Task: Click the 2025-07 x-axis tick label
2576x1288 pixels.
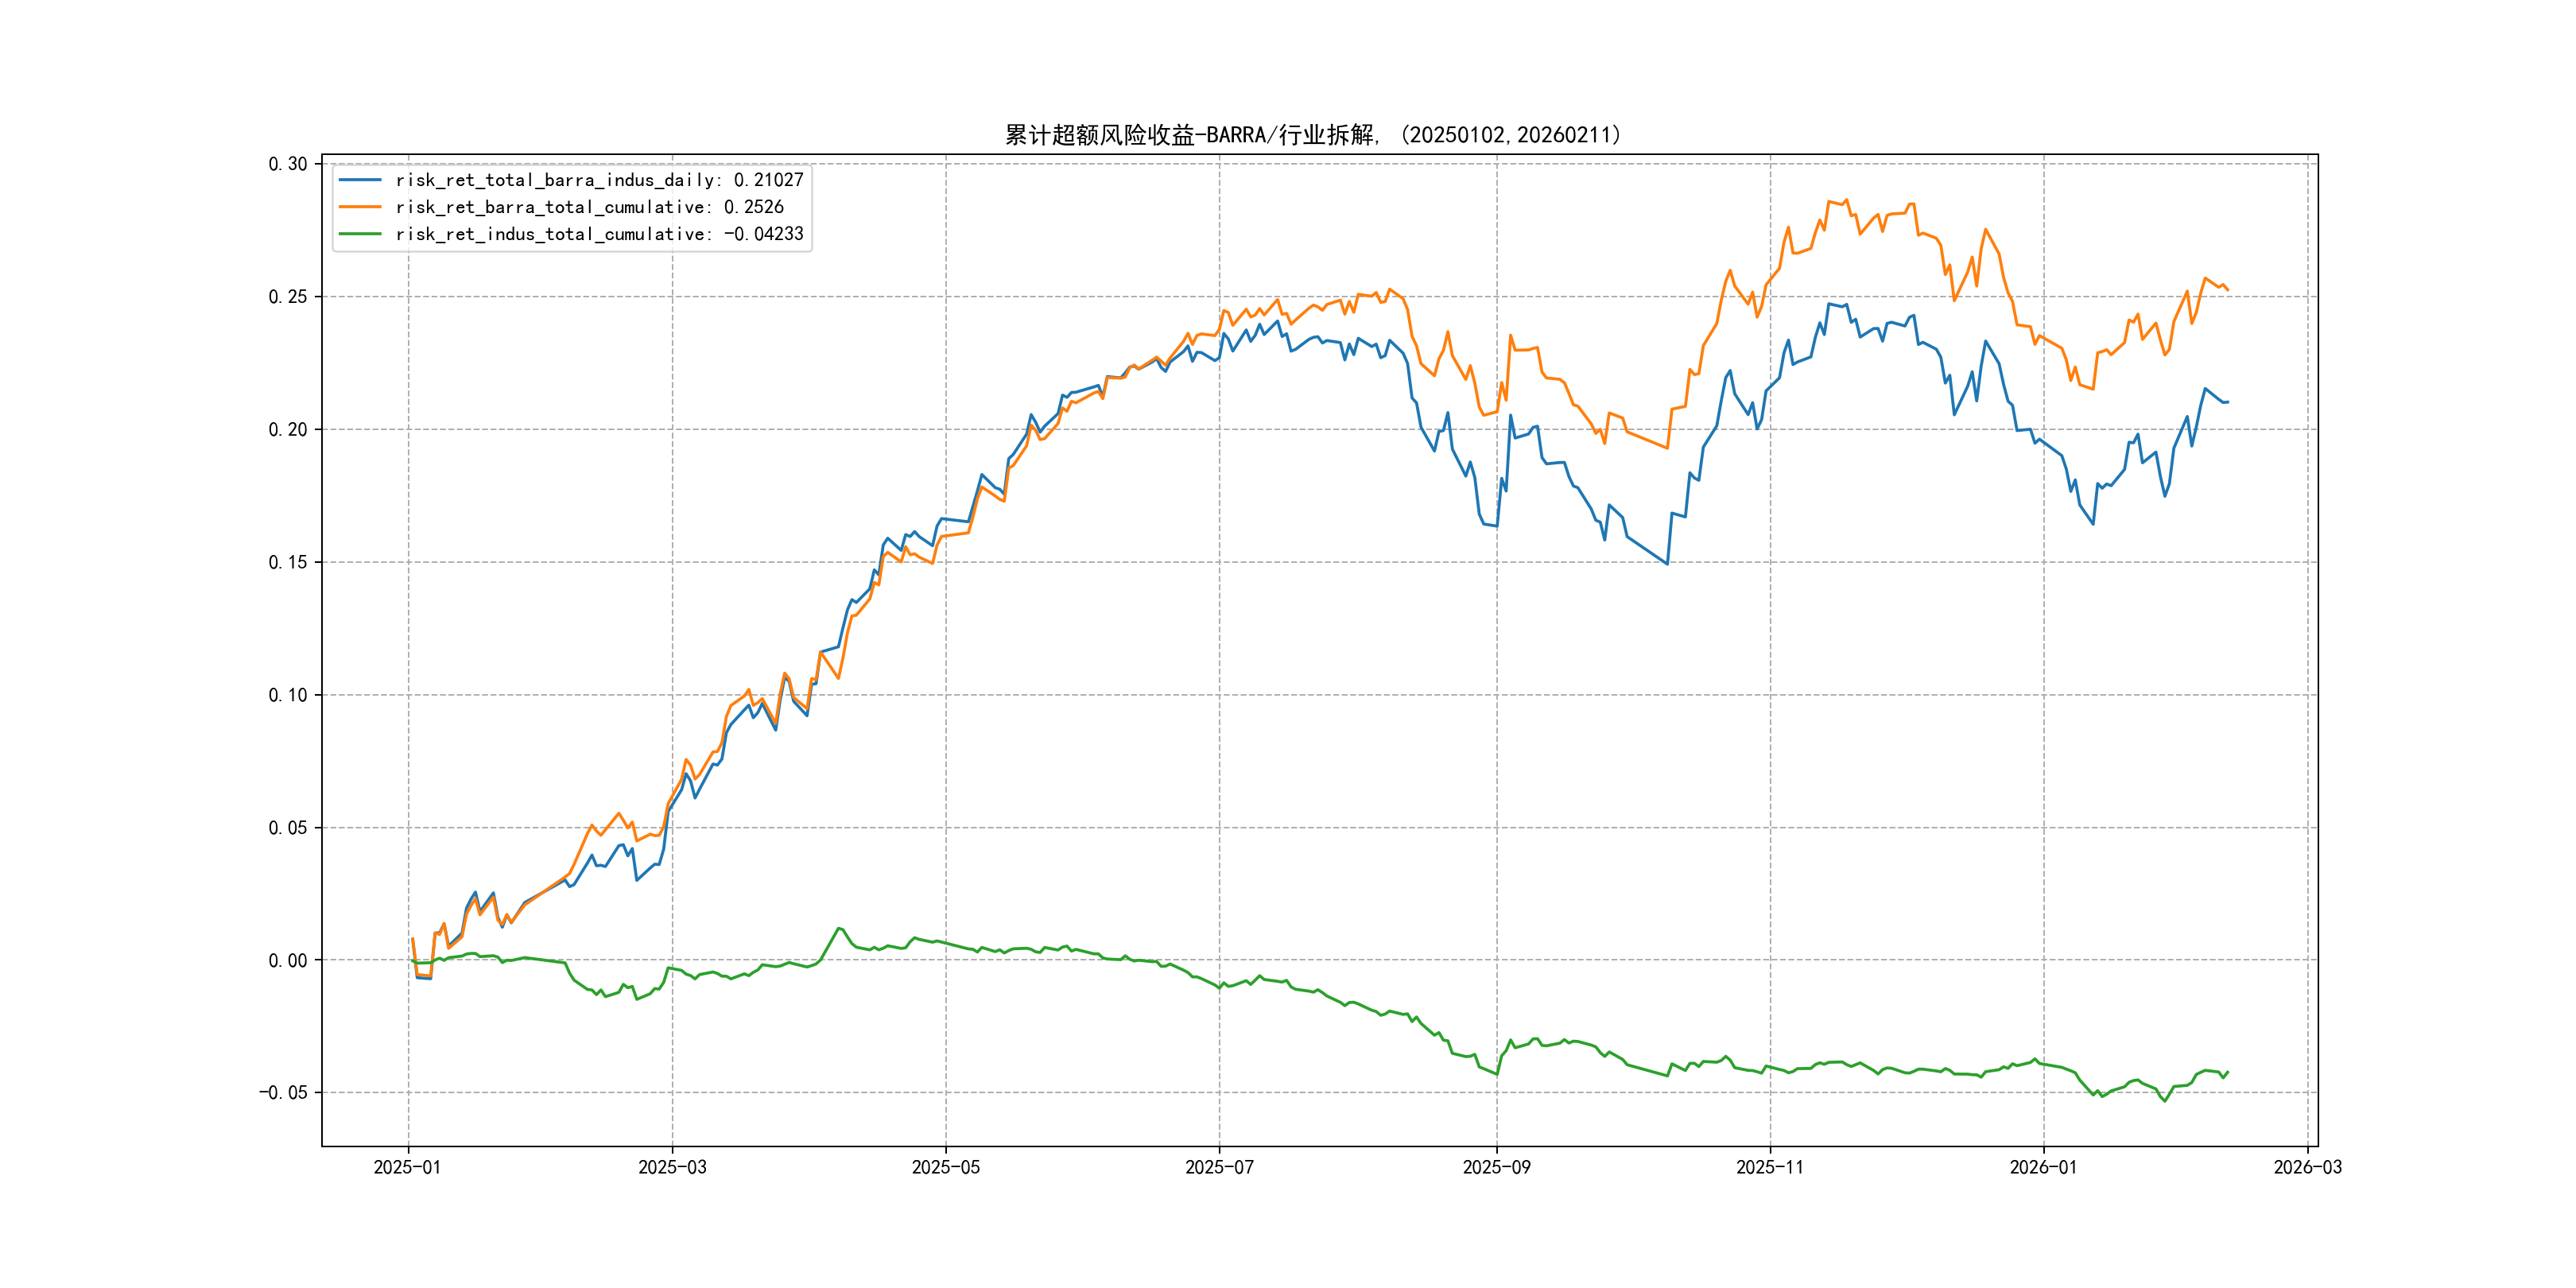Action: click(1219, 1167)
